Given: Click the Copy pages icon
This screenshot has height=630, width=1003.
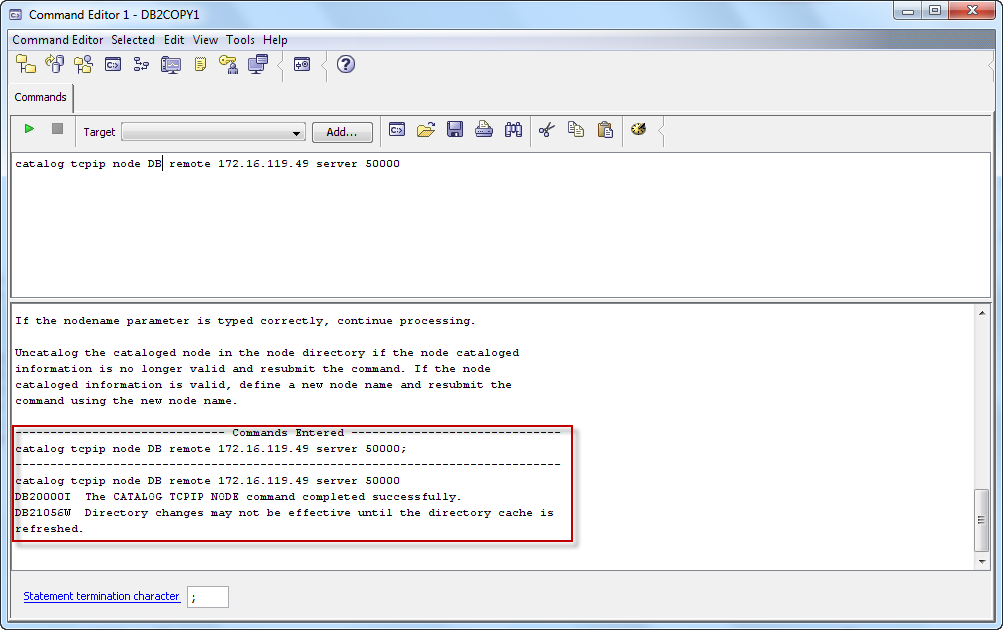Looking at the screenshot, I should (576, 130).
